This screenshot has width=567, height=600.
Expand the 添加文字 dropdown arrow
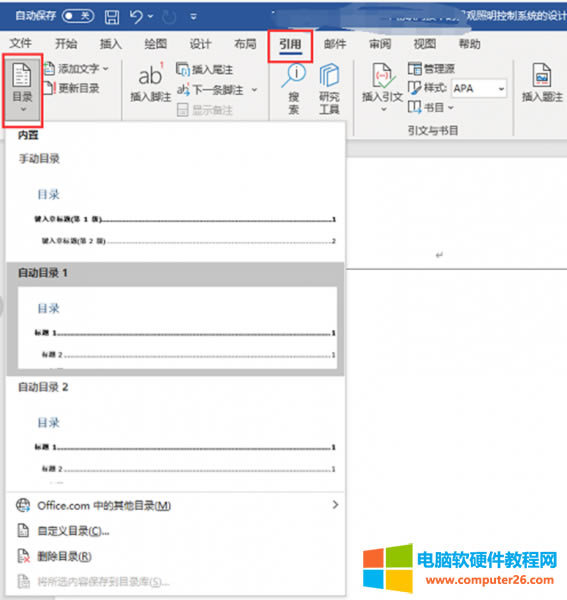[x=106, y=69]
